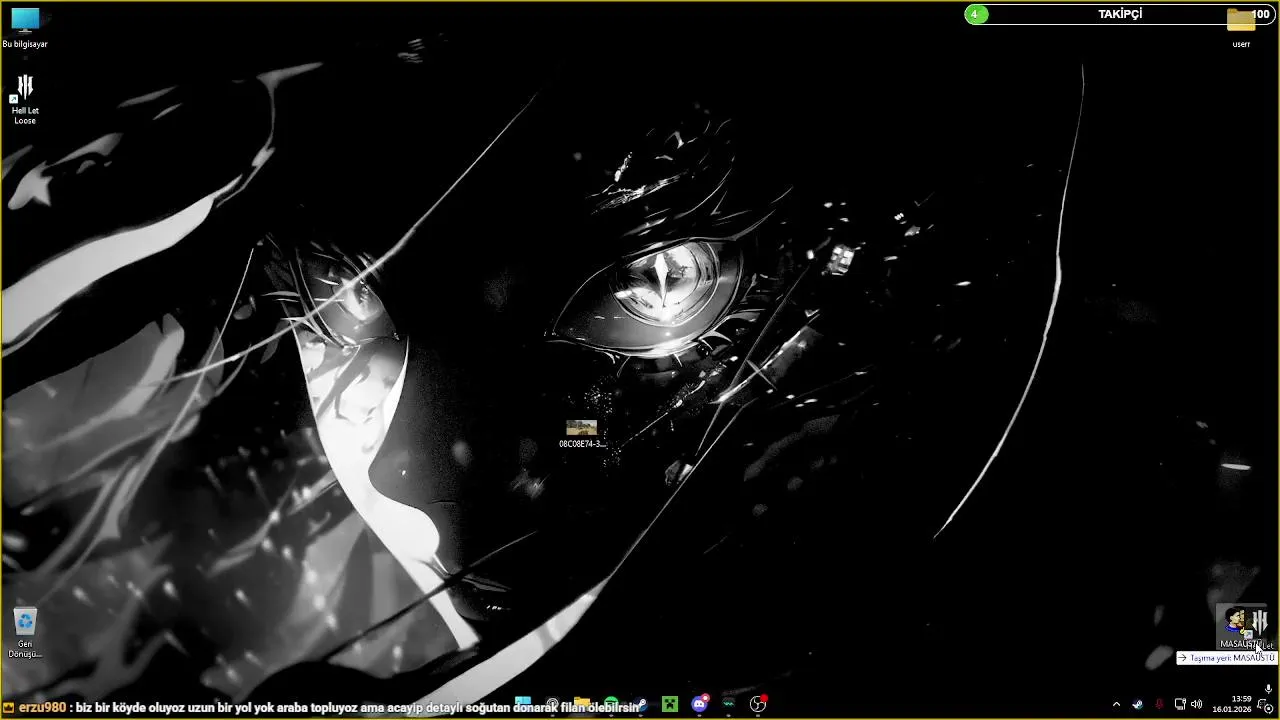The image size is (1280, 720).
Task: Click the erzu980 username in chat overlay
Action: coord(42,707)
